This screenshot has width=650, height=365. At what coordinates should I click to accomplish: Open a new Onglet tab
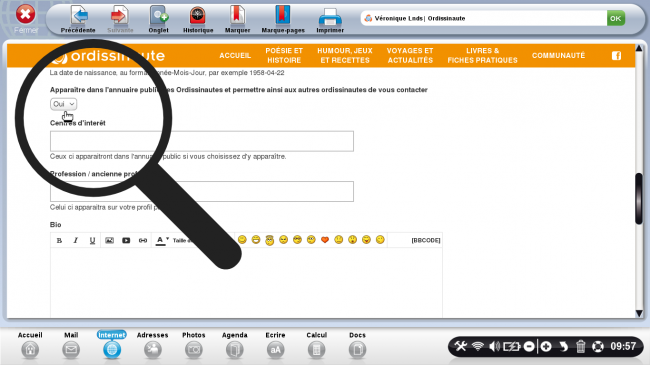click(158, 19)
